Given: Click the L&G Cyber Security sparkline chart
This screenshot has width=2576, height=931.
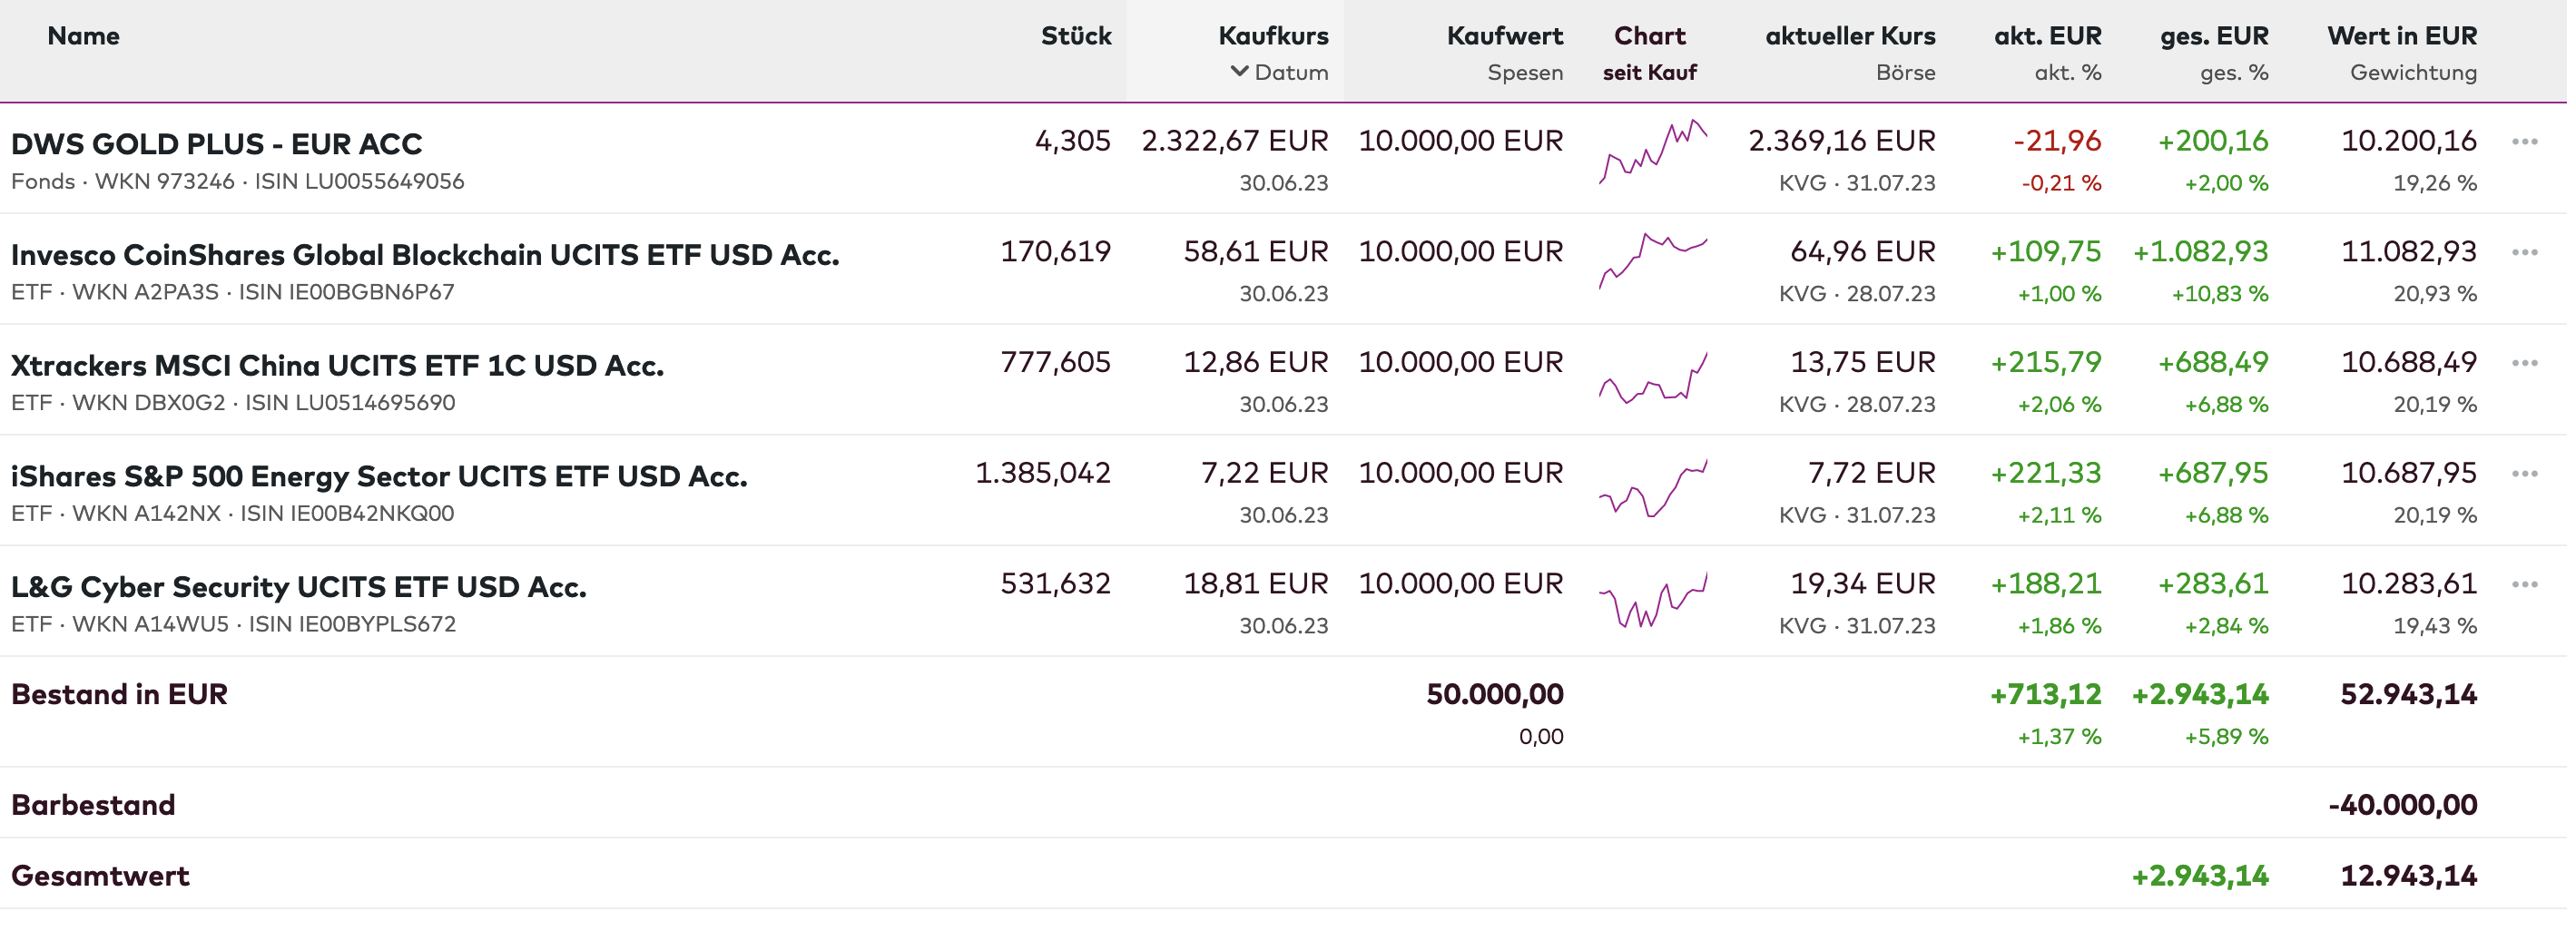Looking at the screenshot, I should [1653, 600].
